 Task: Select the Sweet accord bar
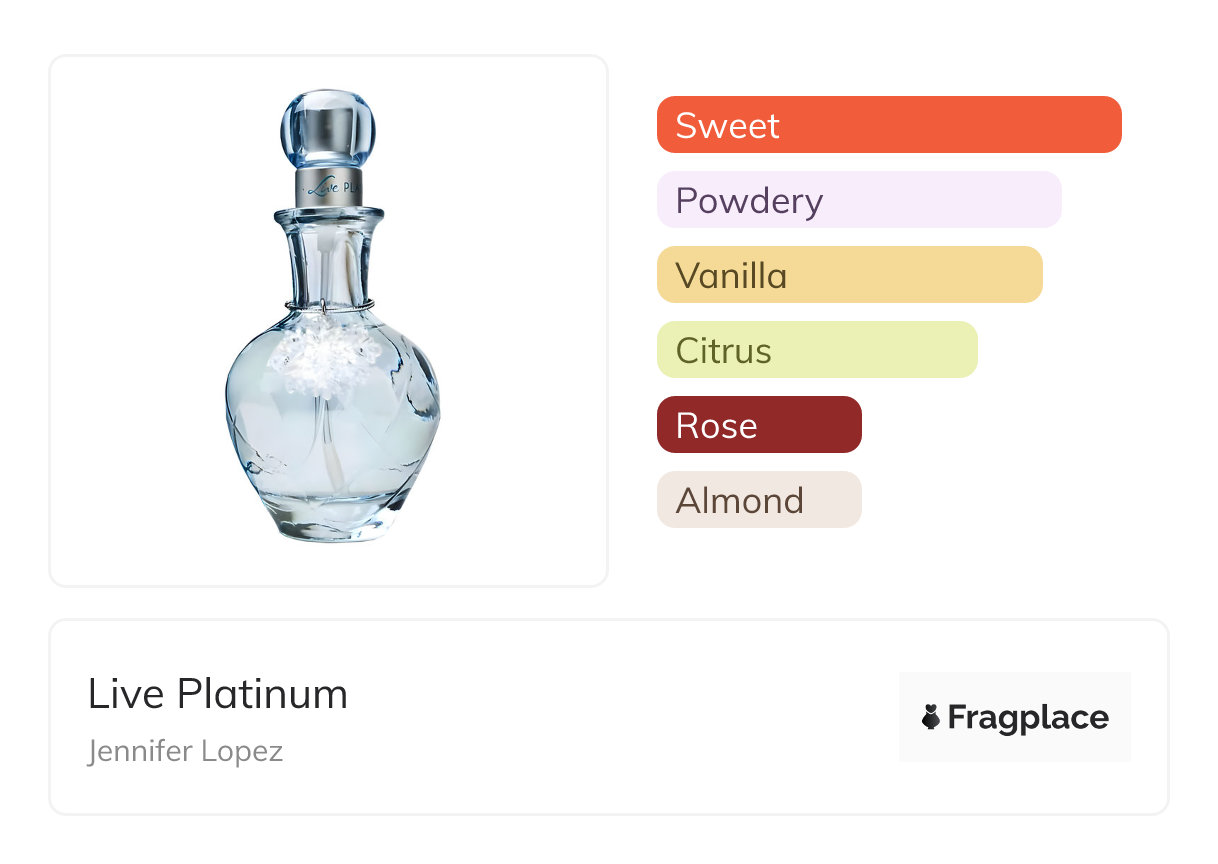[889, 125]
